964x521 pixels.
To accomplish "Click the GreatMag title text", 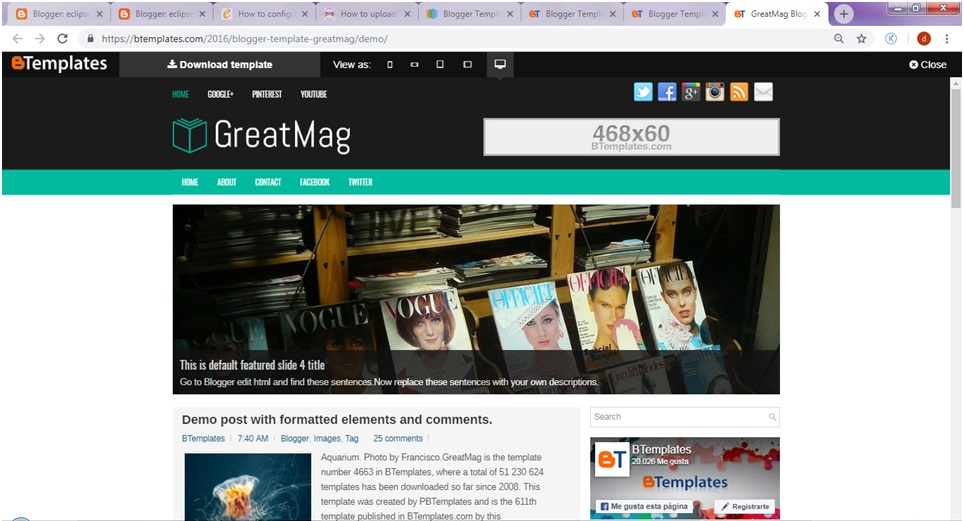I will click(x=282, y=135).
